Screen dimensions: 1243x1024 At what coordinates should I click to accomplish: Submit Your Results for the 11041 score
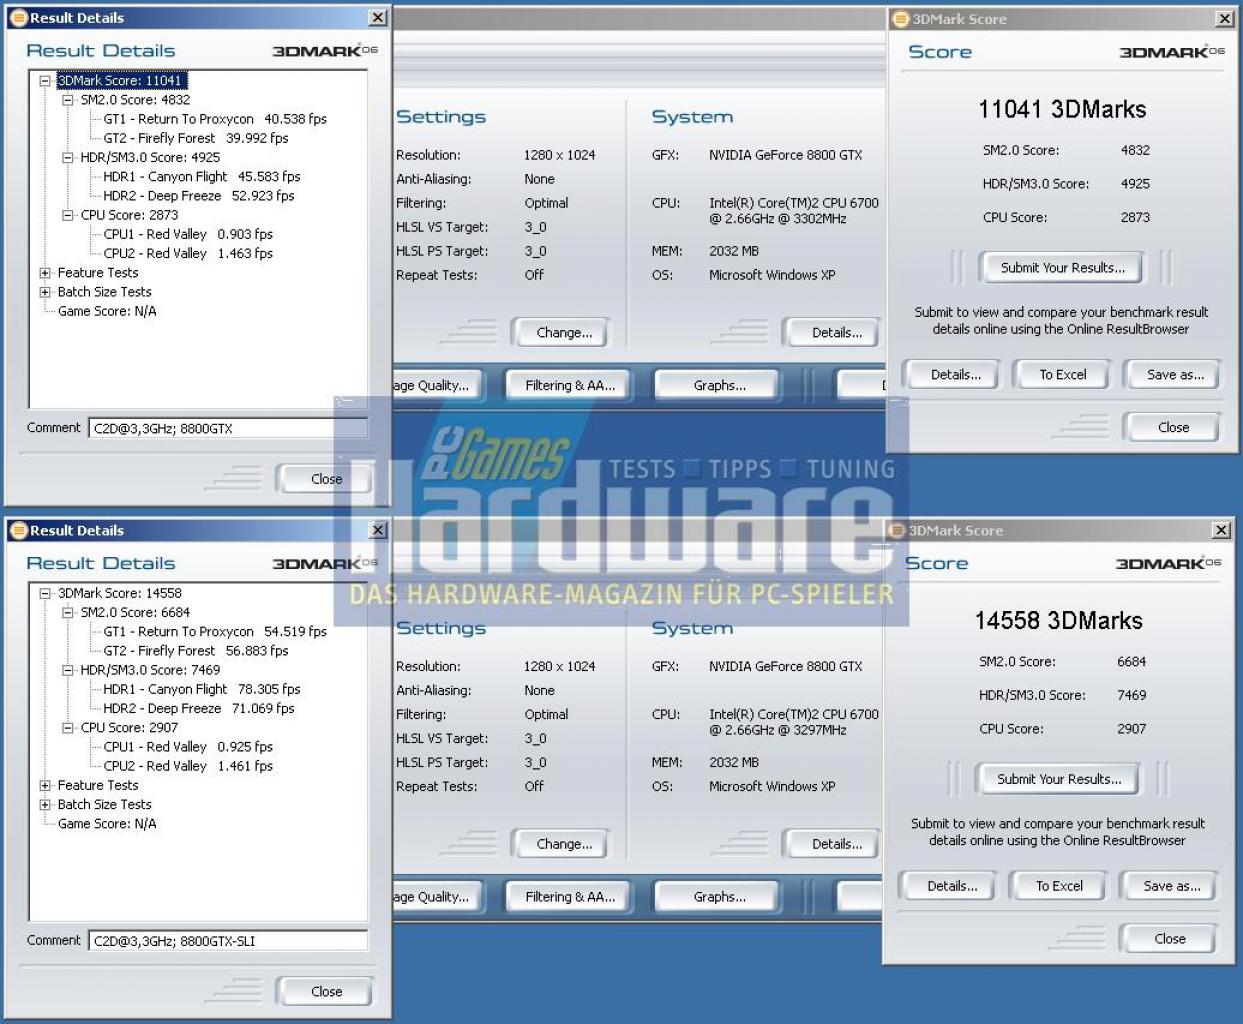tap(1063, 268)
